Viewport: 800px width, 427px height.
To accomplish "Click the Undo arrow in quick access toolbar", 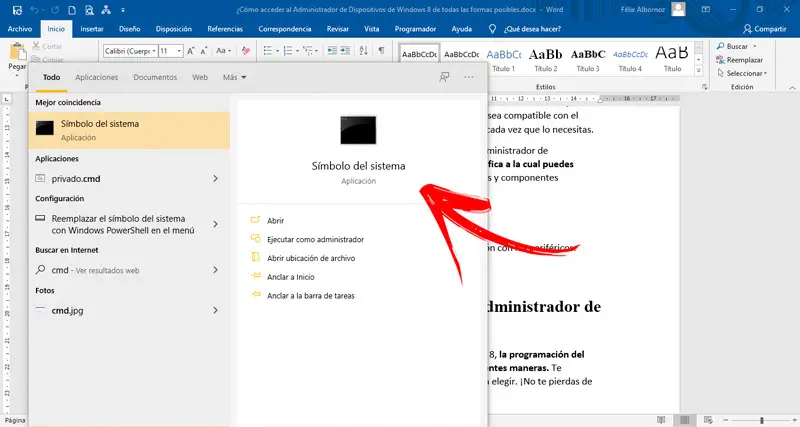I will click(34, 10).
